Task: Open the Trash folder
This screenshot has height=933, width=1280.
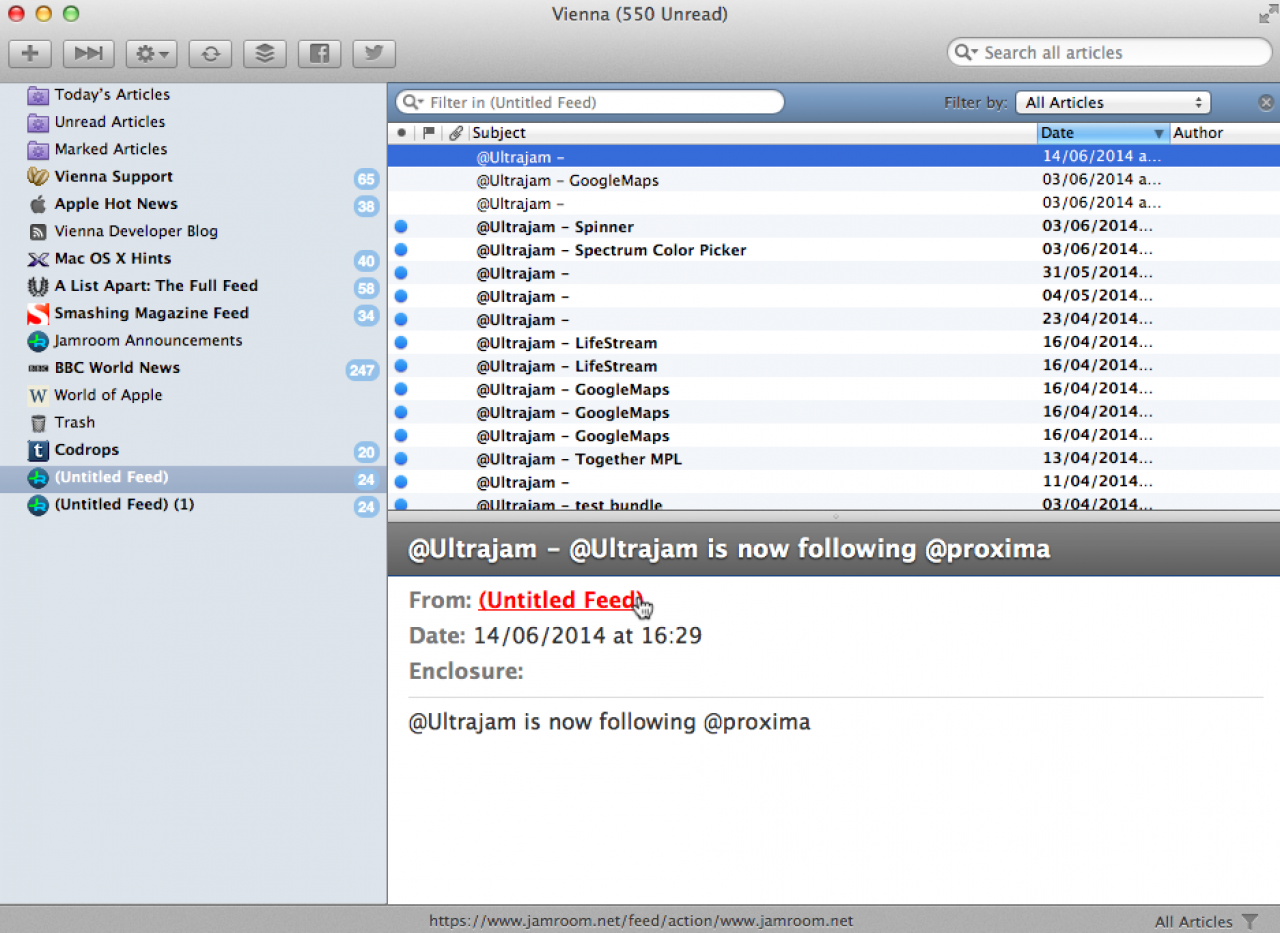Action: (x=75, y=423)
